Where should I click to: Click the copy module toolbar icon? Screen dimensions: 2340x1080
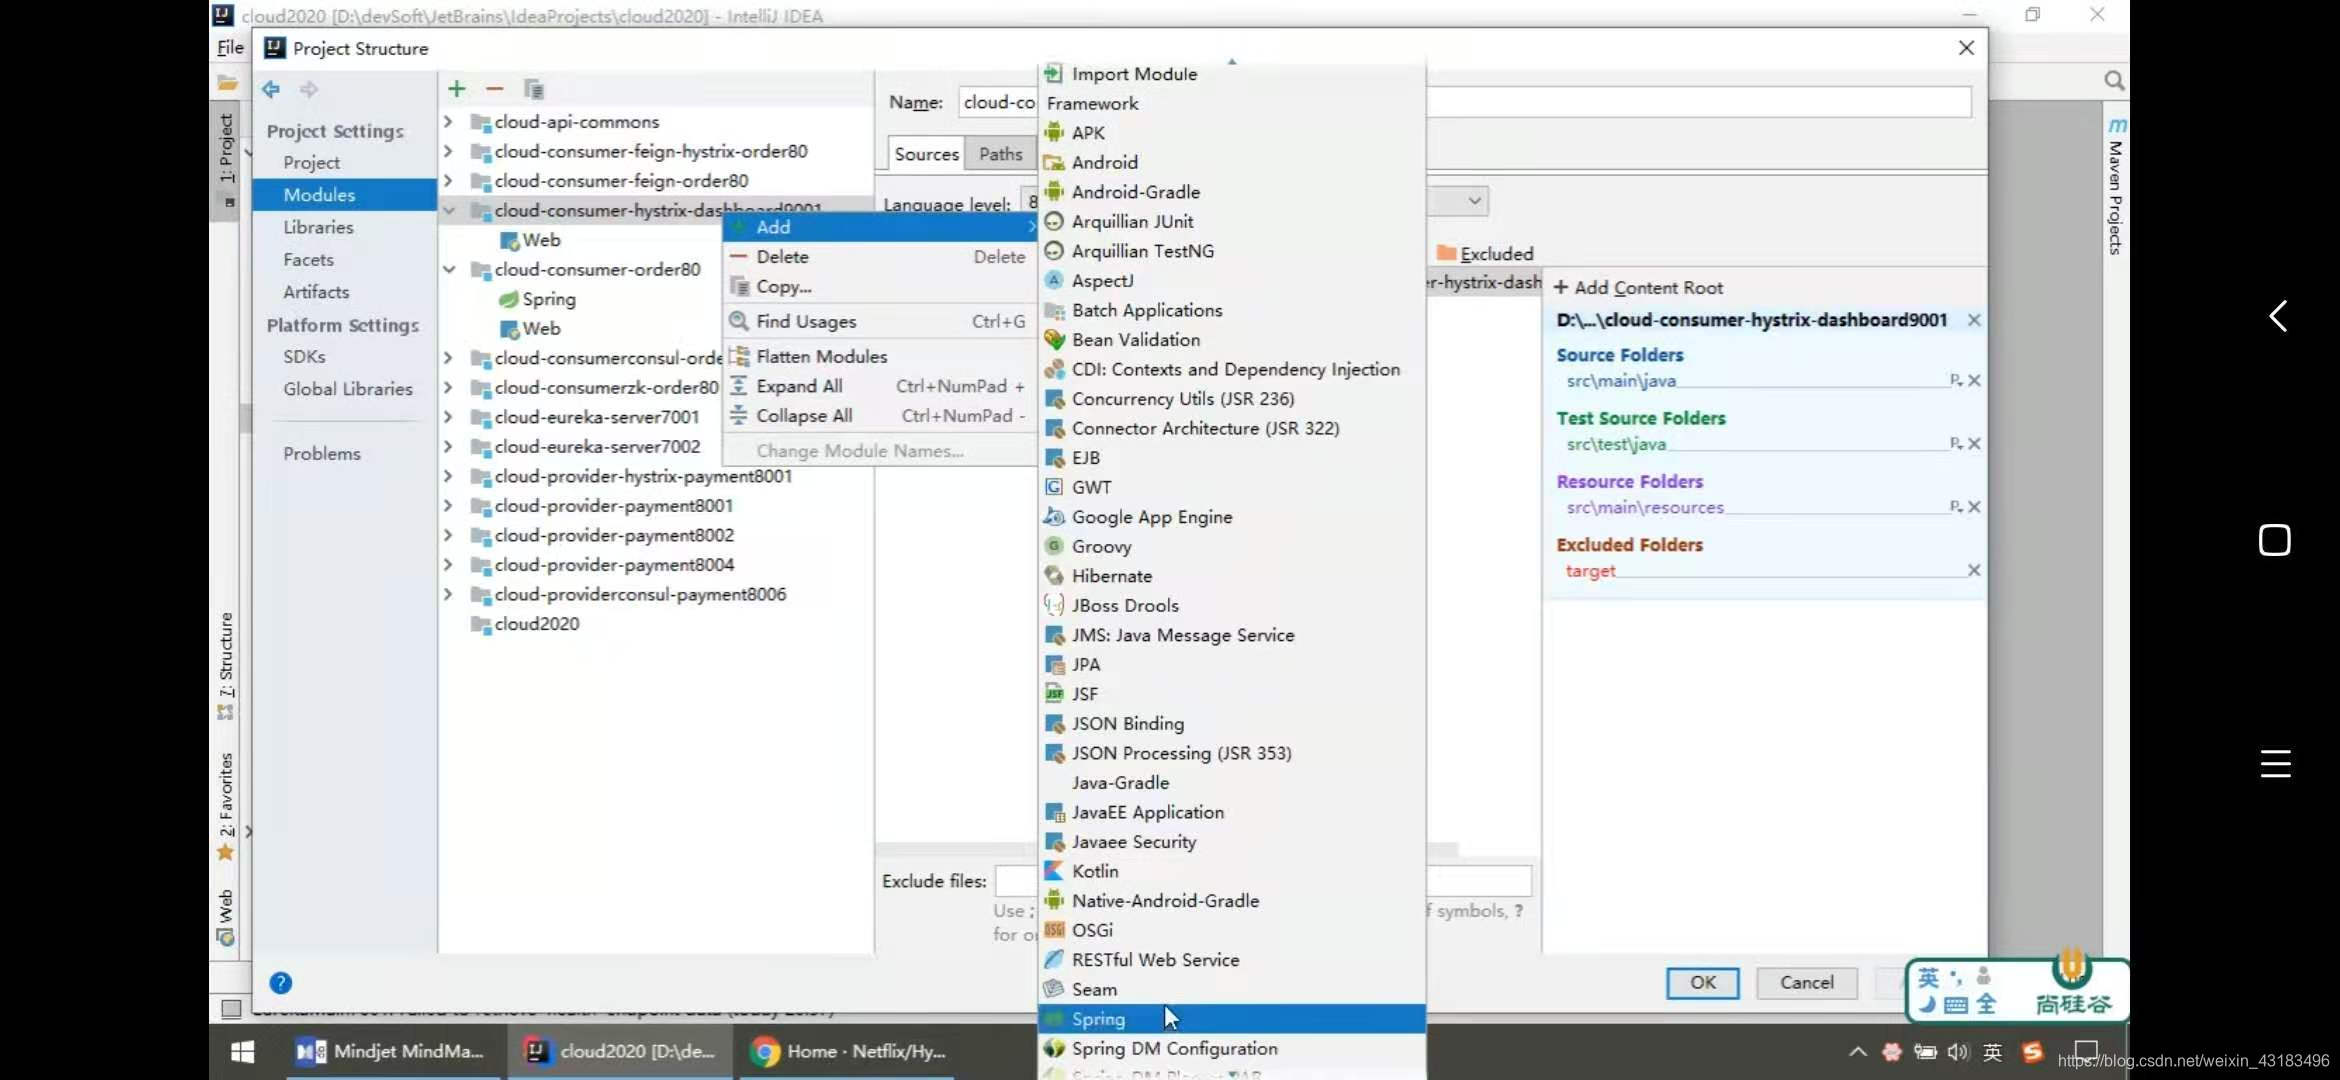(534, 89)
